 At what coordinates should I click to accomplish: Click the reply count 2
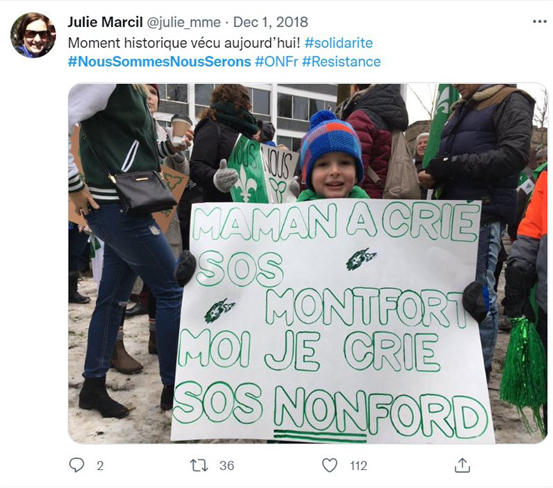click(100, 466)
